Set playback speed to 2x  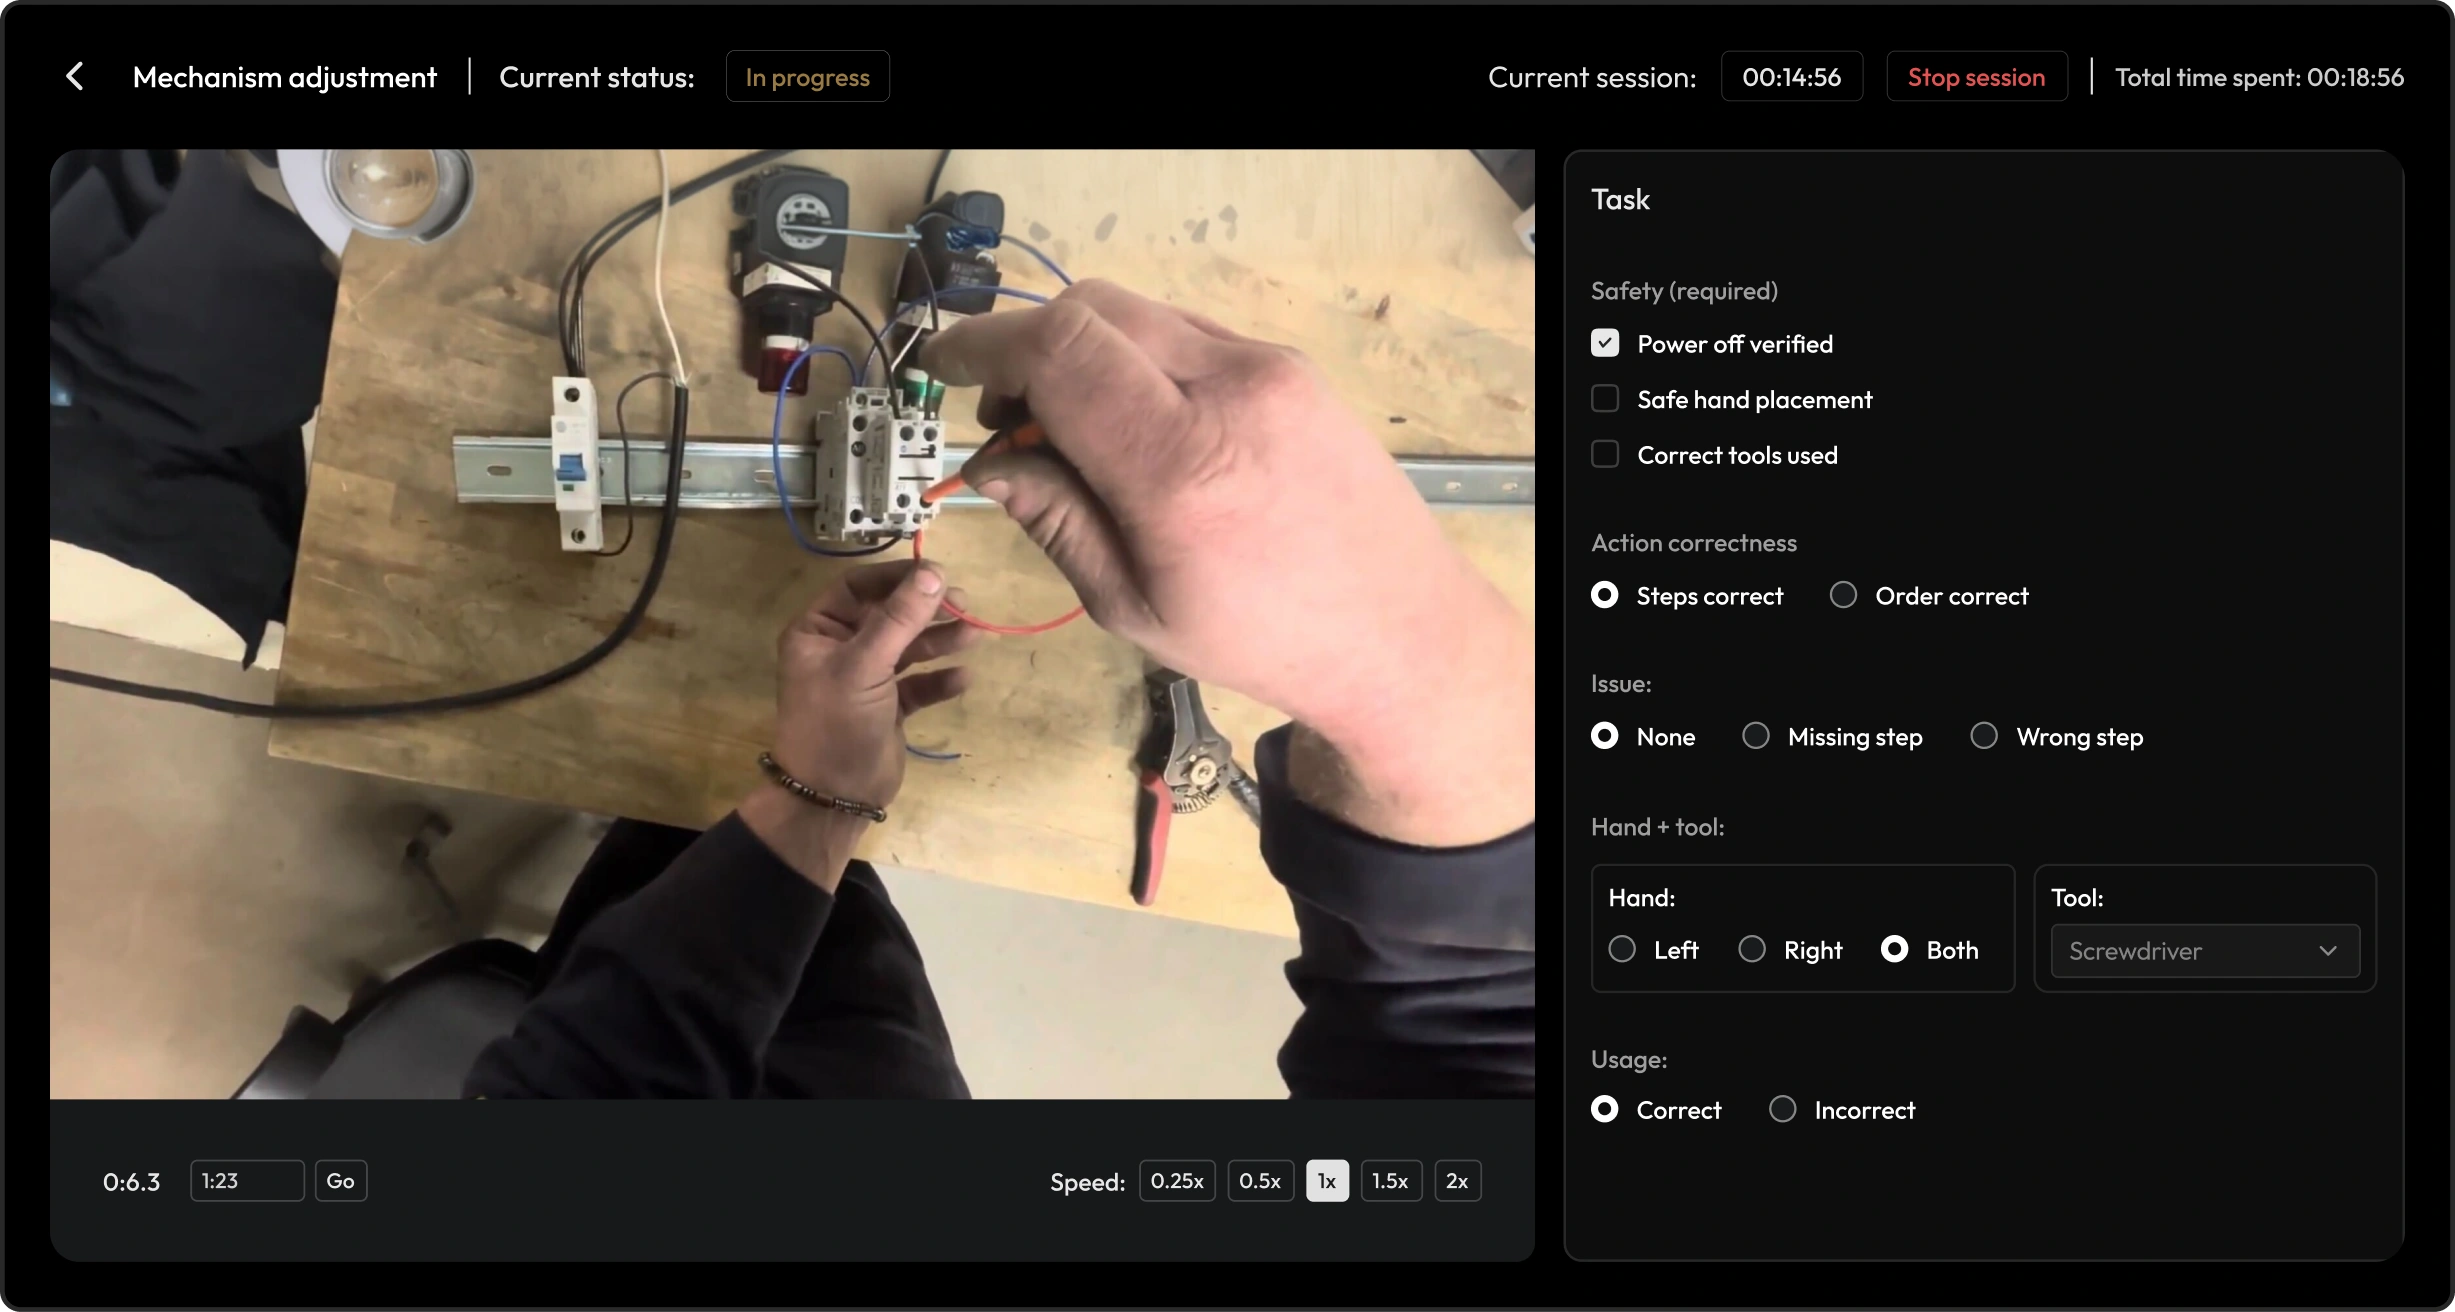(x=1457, y=1180)
